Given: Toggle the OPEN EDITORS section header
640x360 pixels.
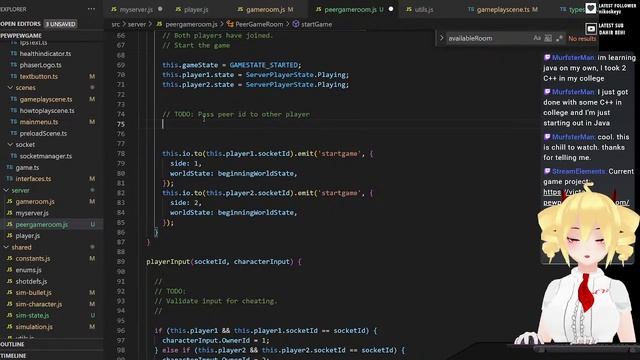Looking at the screenshot, I should pos(20,24).
